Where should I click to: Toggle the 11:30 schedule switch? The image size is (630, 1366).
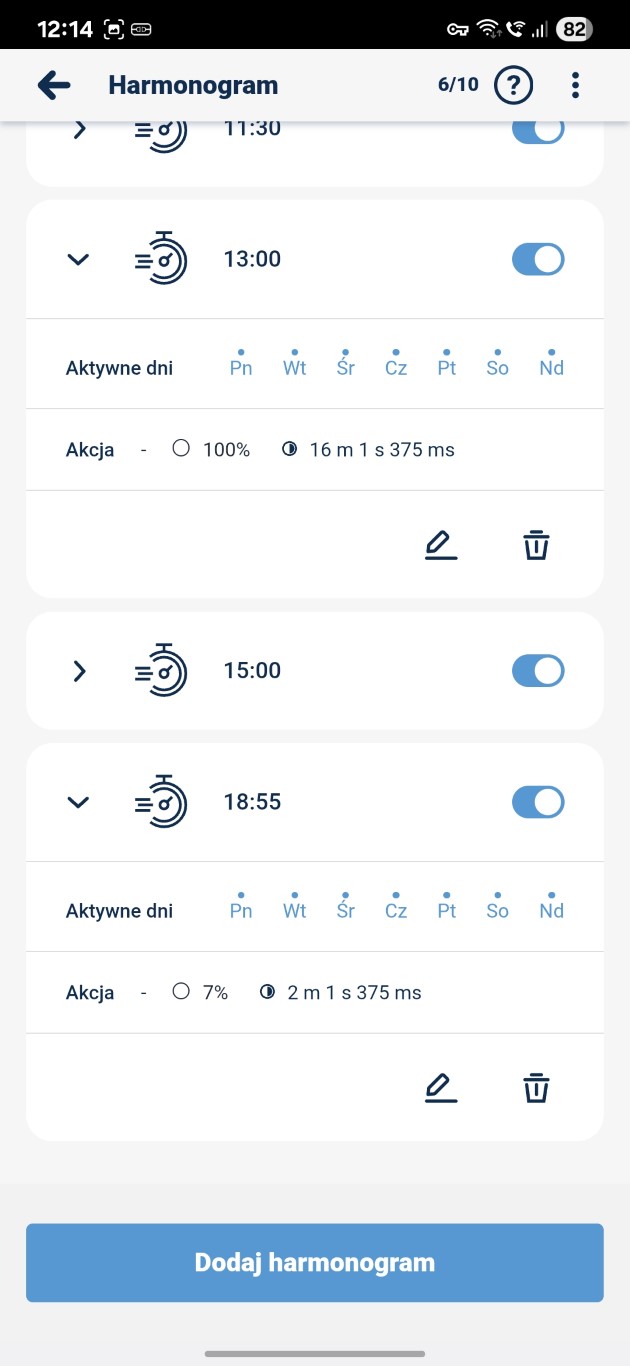[538, 132]
